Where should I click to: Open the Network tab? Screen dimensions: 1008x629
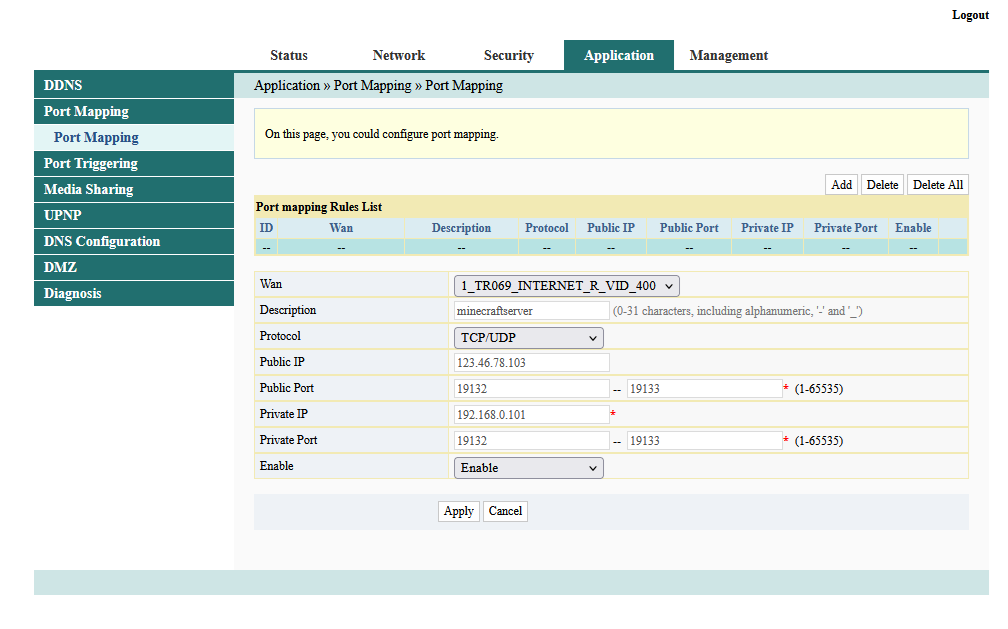coord(398,55)
